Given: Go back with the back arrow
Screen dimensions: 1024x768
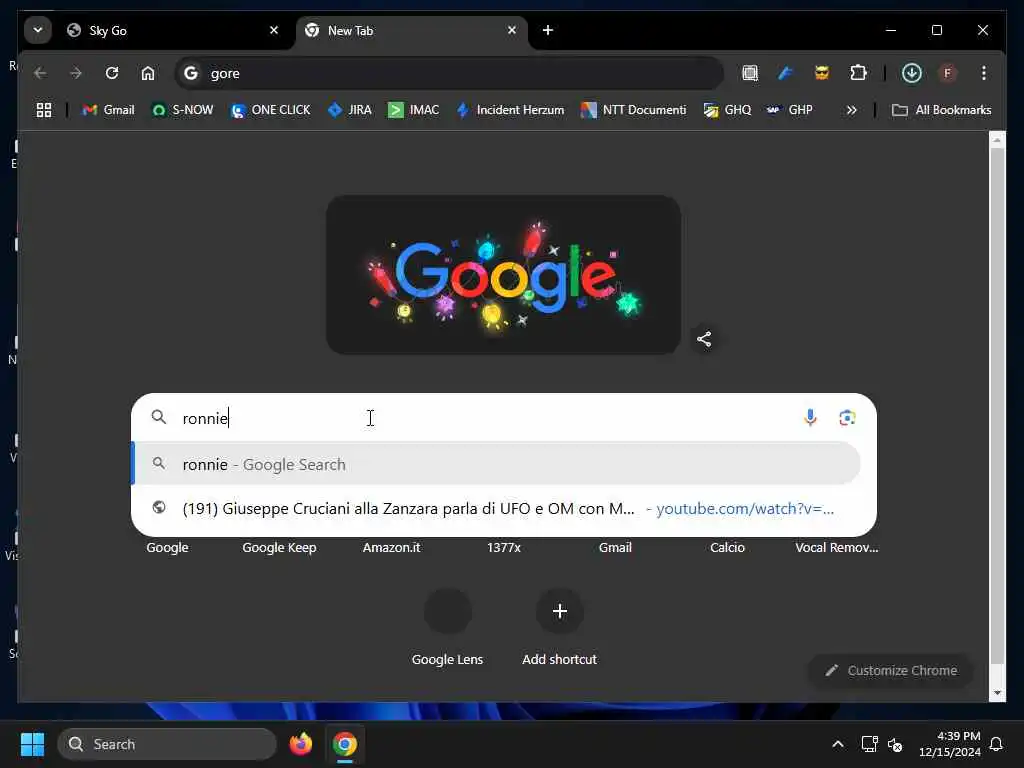Looking at the screenshot, I should coord(40,73).
